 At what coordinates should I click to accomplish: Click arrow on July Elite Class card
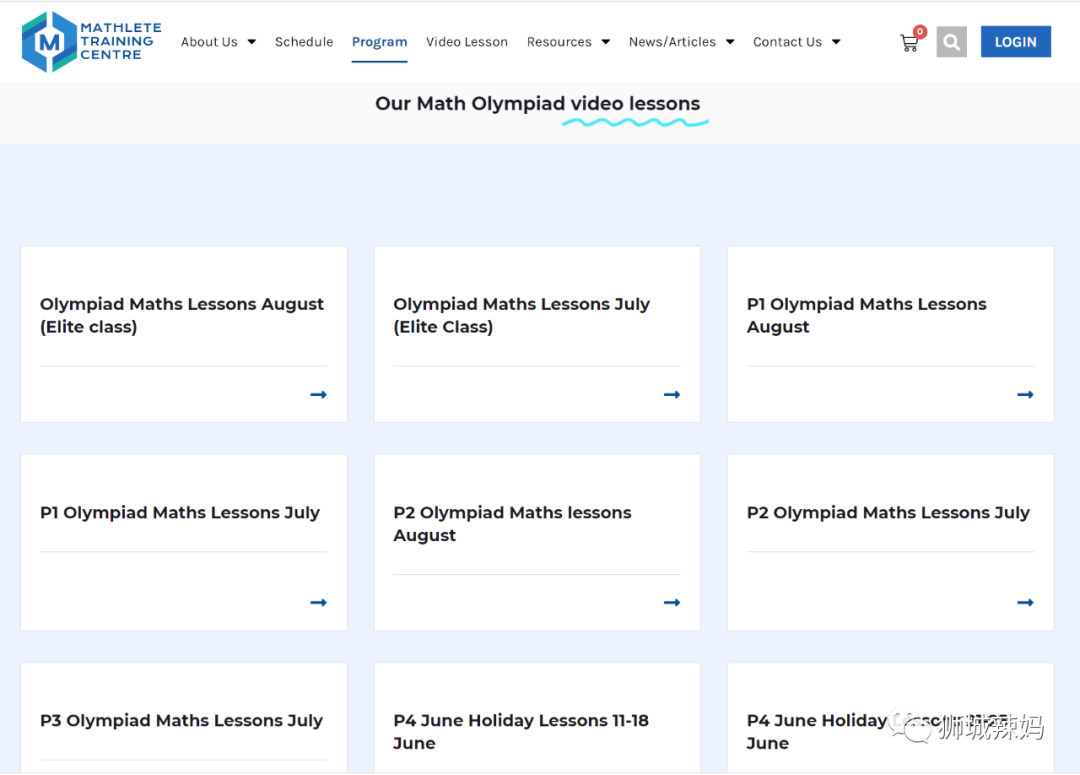pos(672,395)
